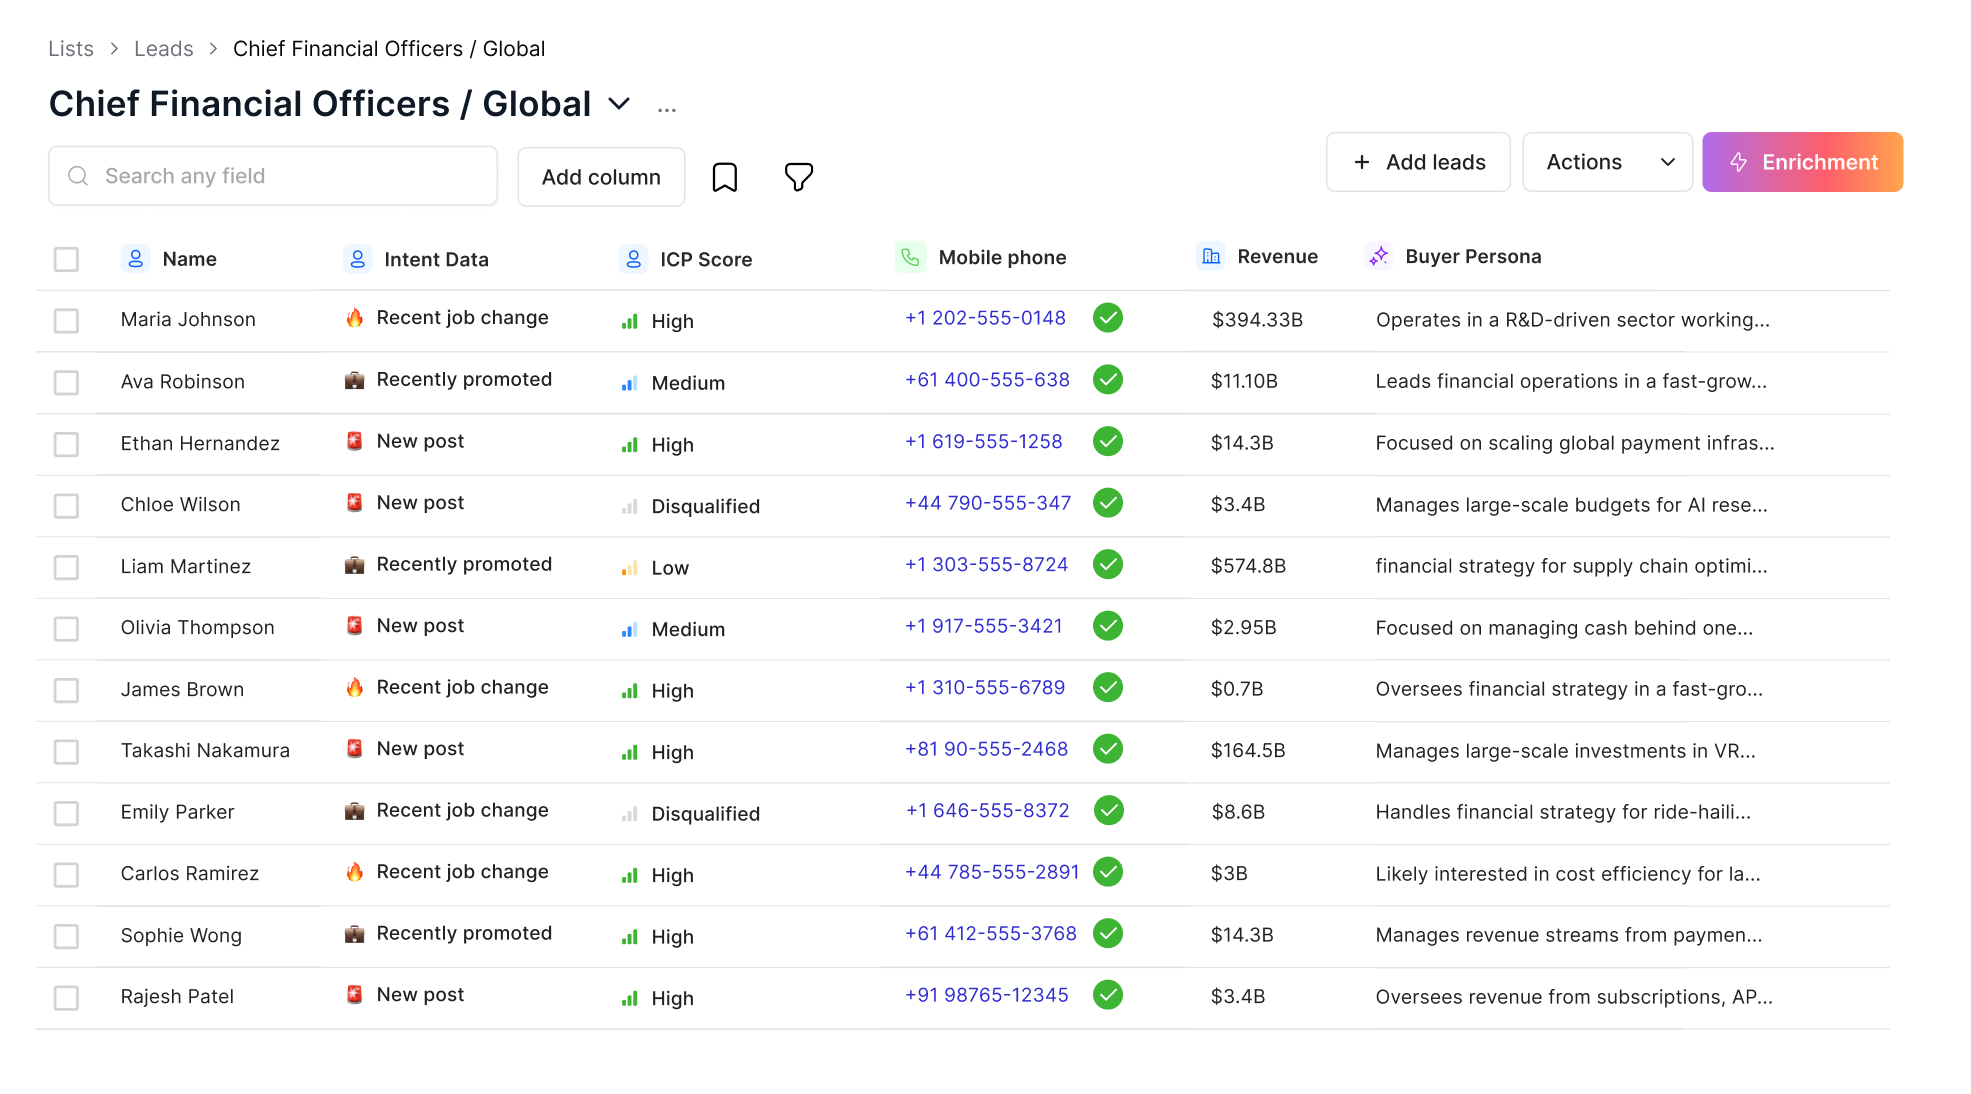Call Maria Johnson's number +1 202-555-0148

coord(985,318)
